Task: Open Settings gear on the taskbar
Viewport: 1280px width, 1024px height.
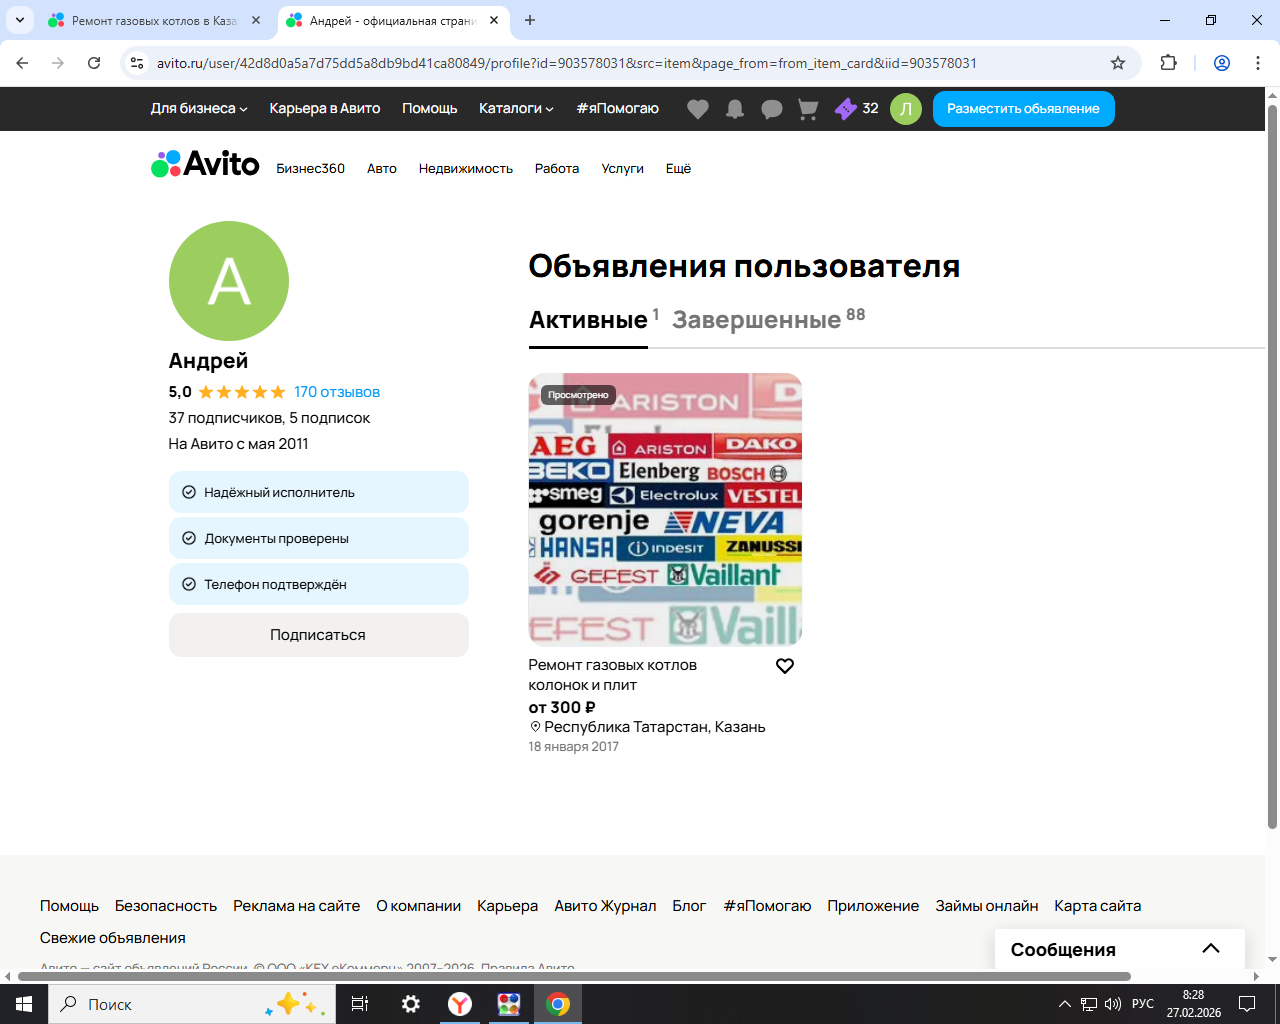Action: 411,1004
